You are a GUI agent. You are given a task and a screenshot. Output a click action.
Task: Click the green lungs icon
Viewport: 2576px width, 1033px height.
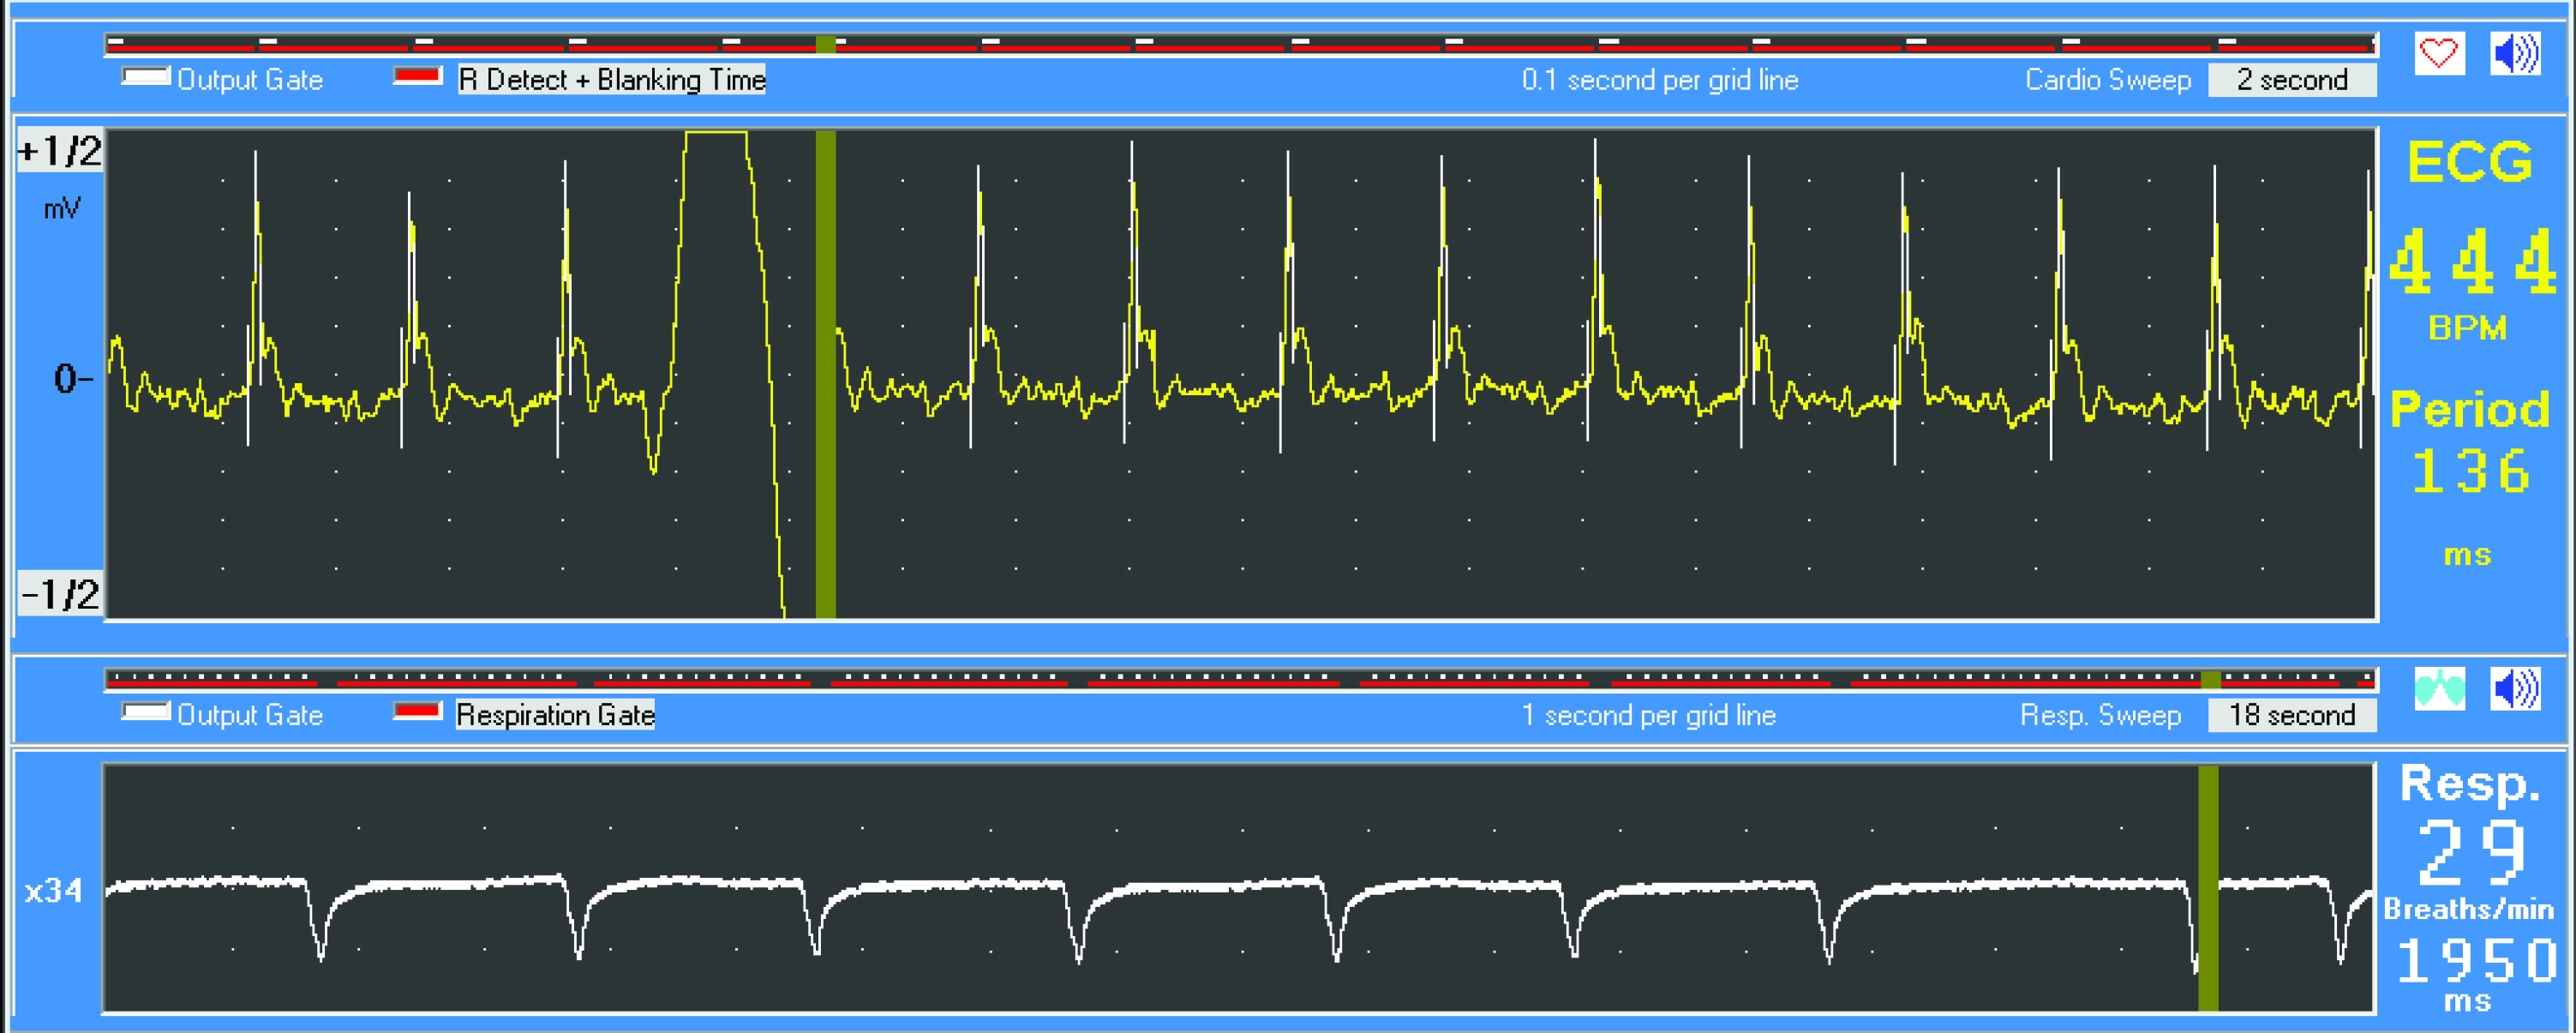pyautogui.click(x=2439, y=688)
